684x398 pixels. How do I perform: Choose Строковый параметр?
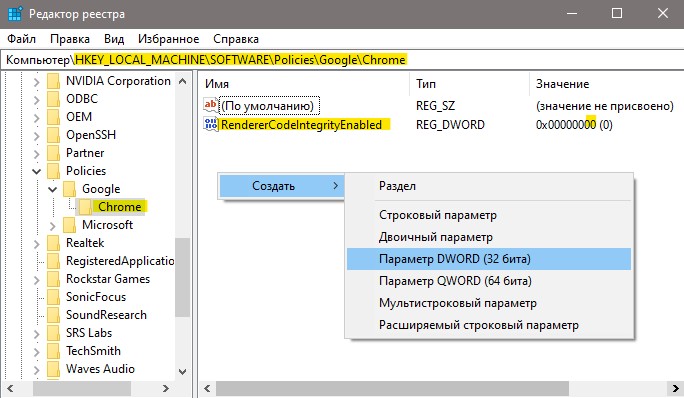click(x=489, y=215)
